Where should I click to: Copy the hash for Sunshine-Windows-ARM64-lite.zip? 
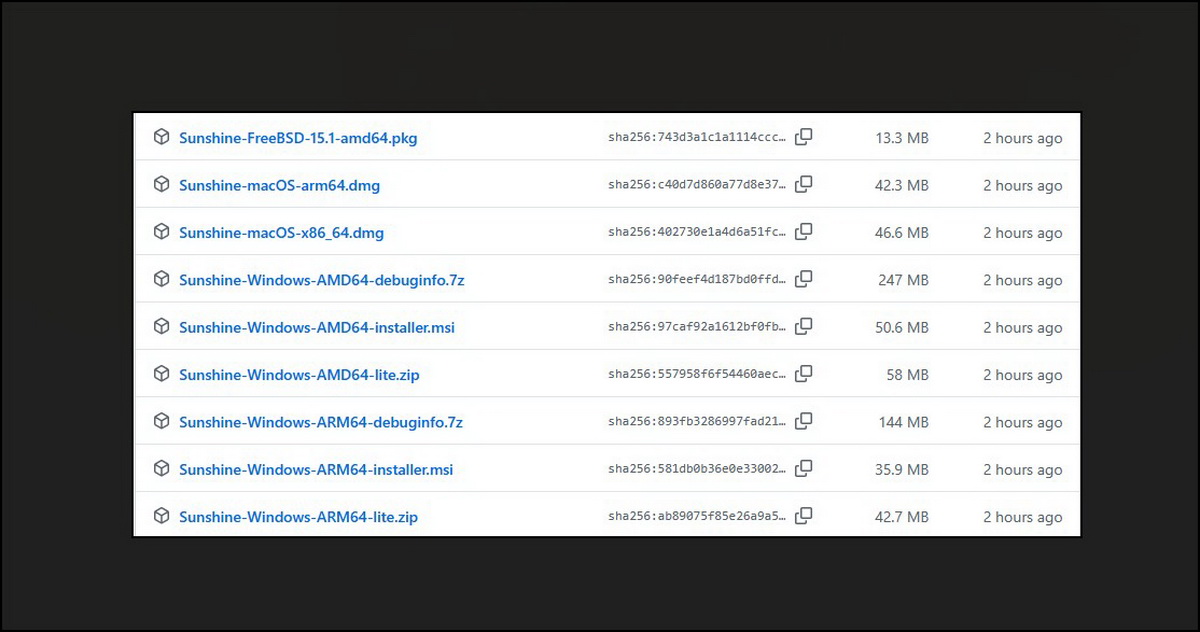pyautogui.click(x=803, y=516)
